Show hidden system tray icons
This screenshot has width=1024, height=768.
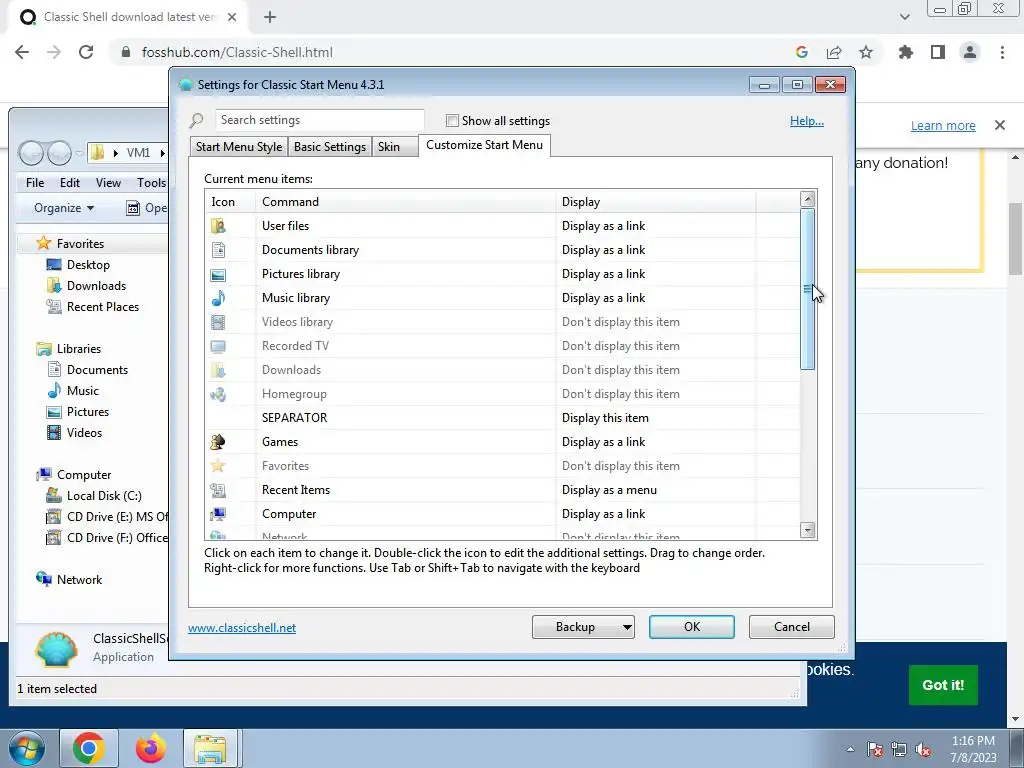point(850,749)
